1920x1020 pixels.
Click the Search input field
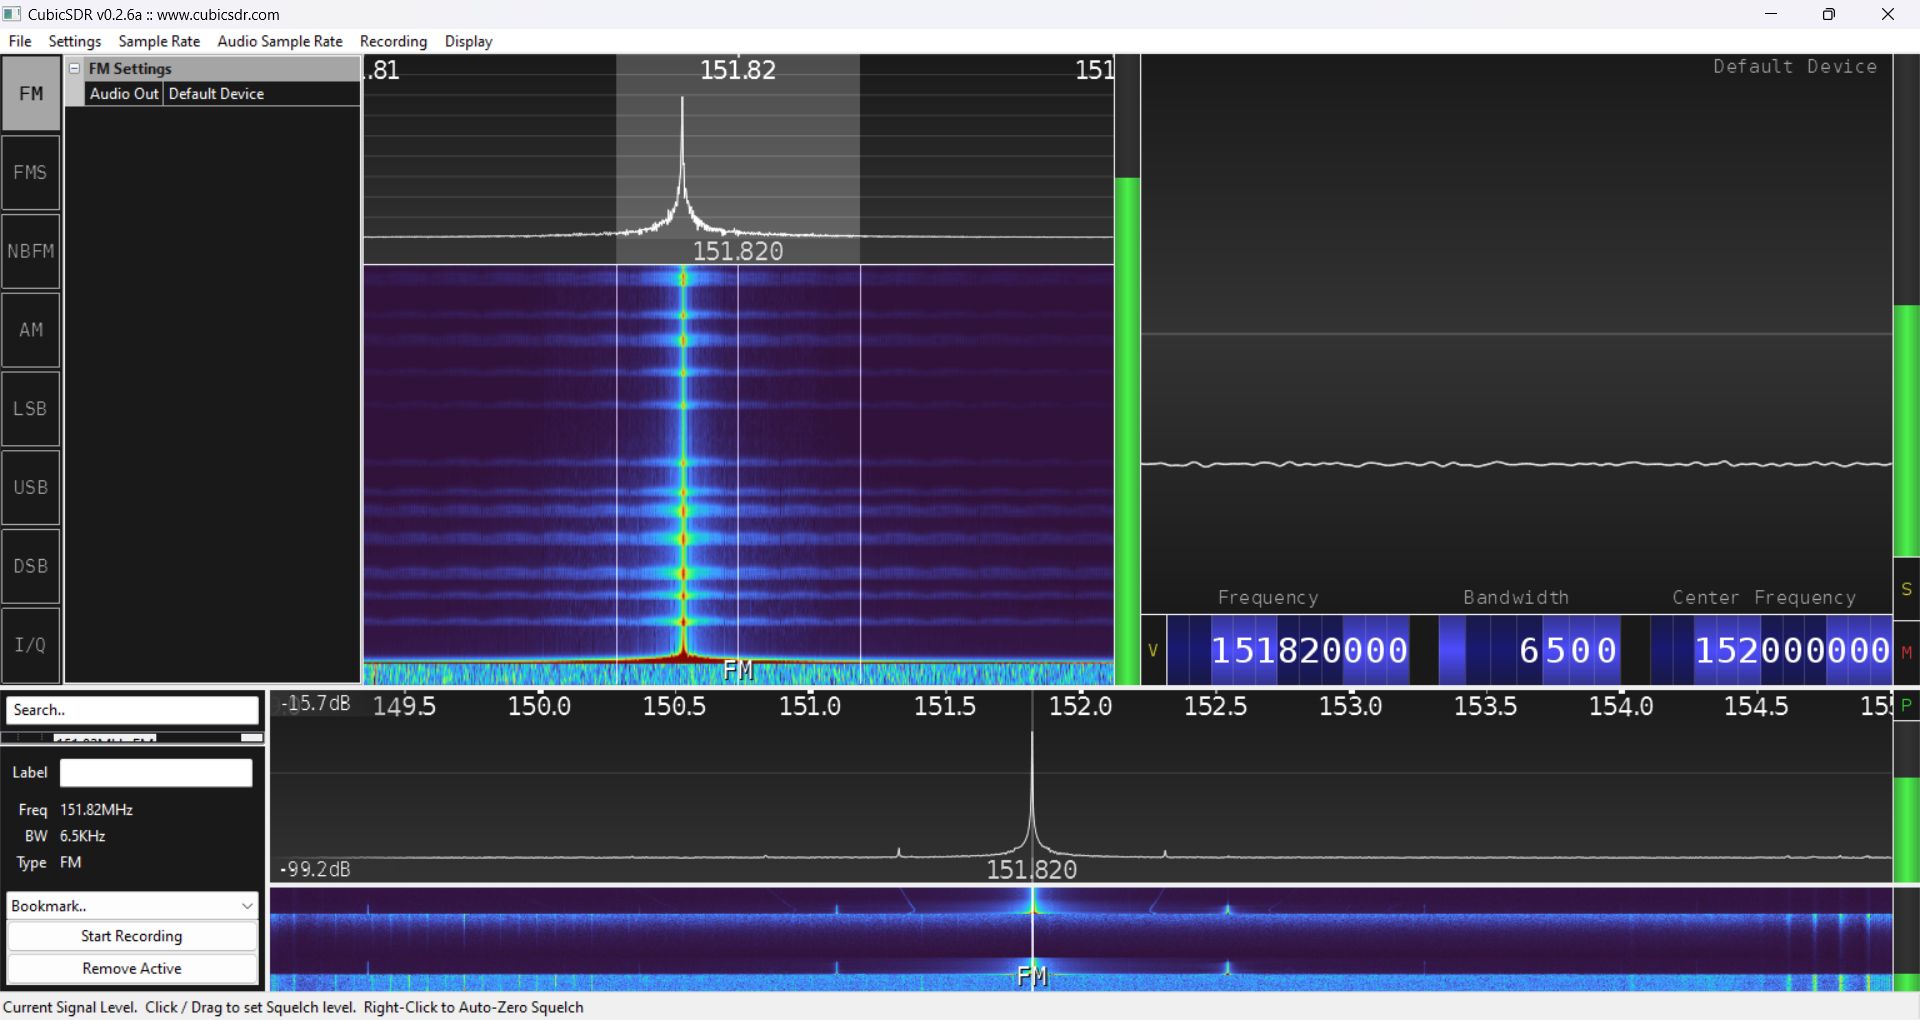(x=132, y=710)
